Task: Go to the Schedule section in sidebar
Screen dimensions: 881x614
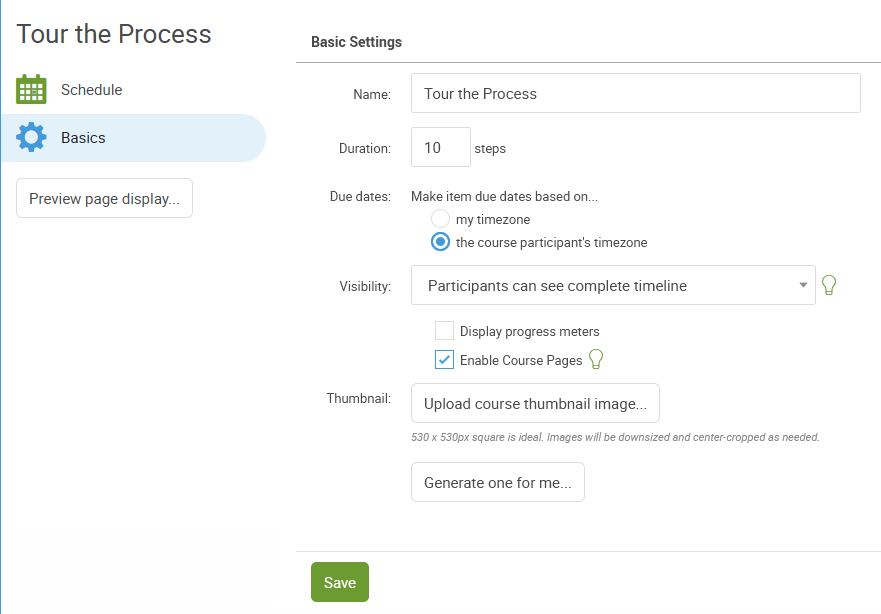Action: (91, 90)
